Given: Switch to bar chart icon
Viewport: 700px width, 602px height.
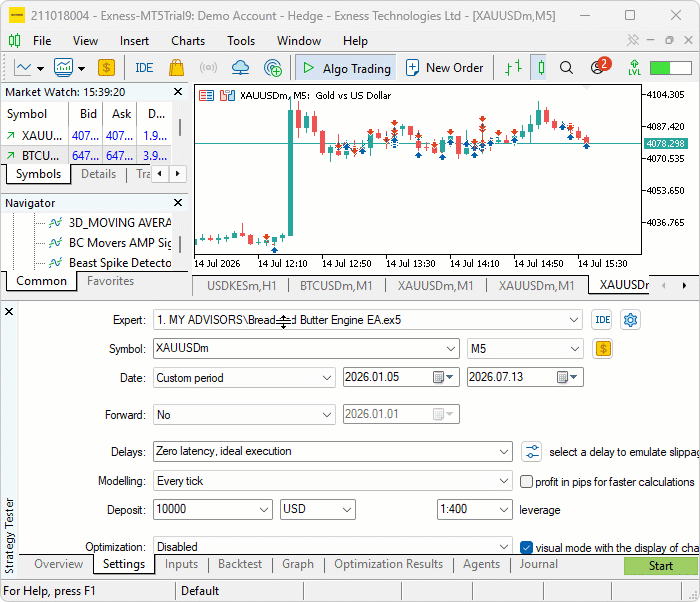Looking at the screenshot, I should click(x=514, y=68).
